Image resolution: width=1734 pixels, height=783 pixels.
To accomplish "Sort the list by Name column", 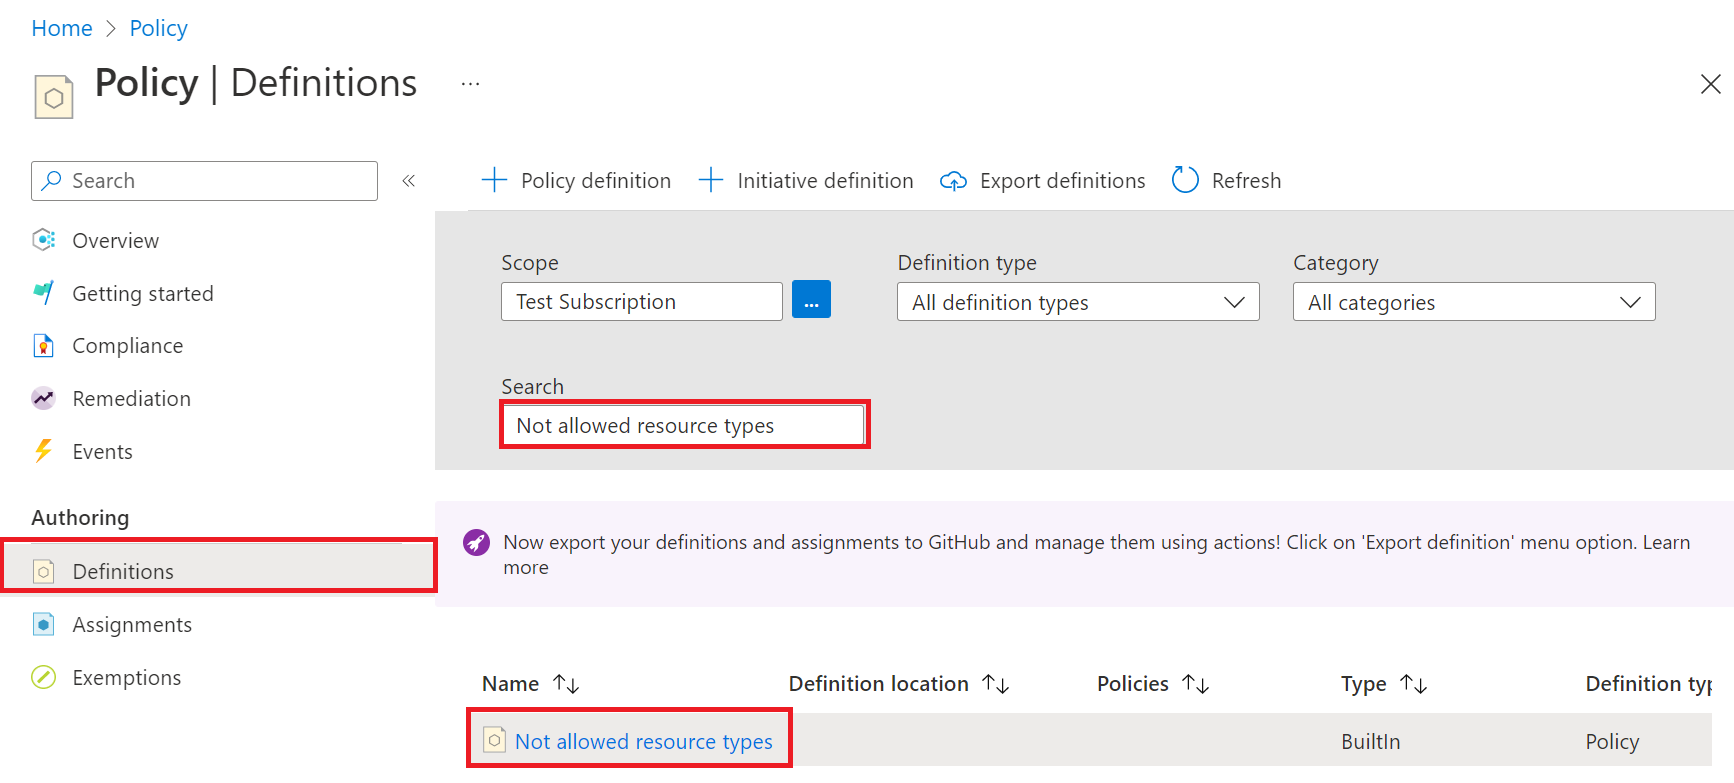I will [566, 684].
